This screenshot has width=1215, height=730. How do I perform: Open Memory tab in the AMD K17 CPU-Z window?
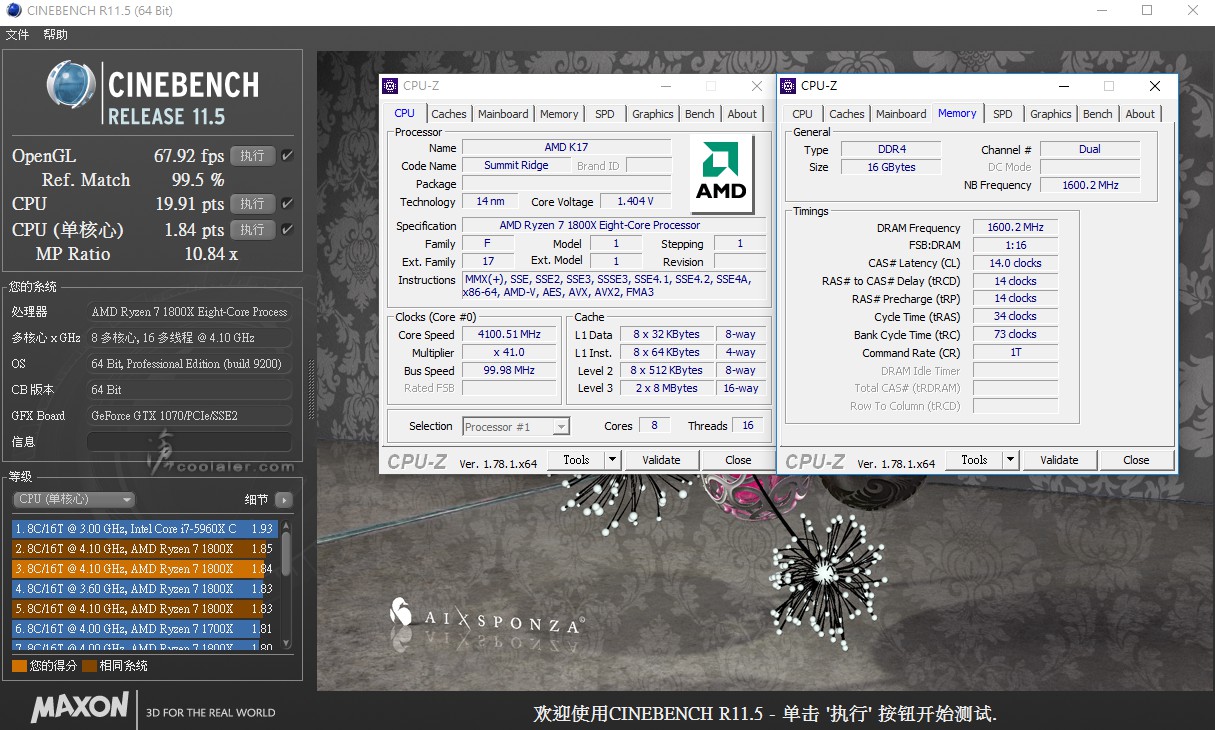tap(559, 114)
